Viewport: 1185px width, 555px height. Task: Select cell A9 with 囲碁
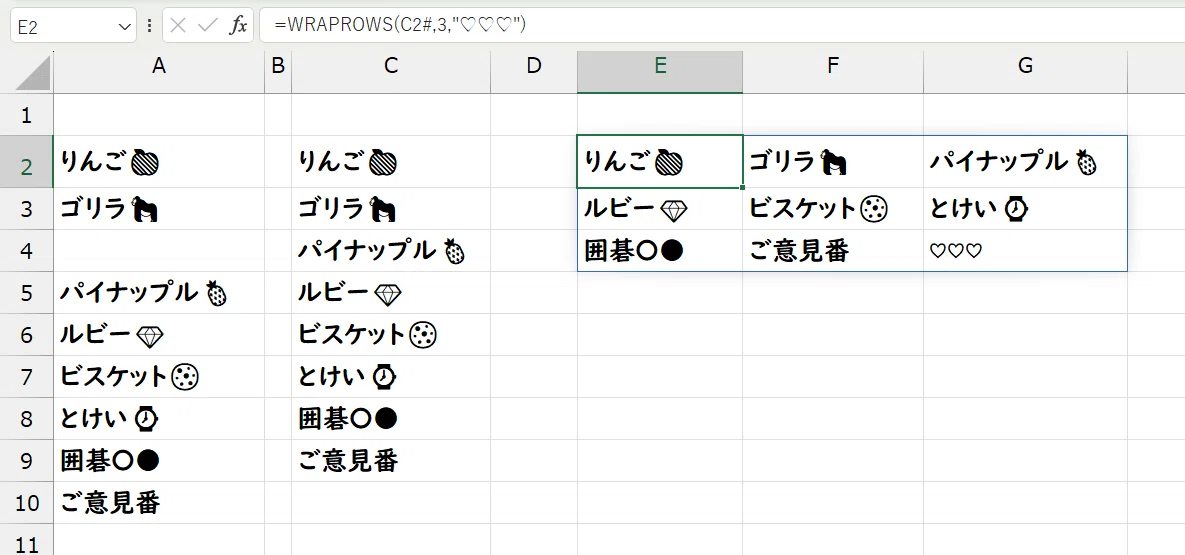click(159, 460)
